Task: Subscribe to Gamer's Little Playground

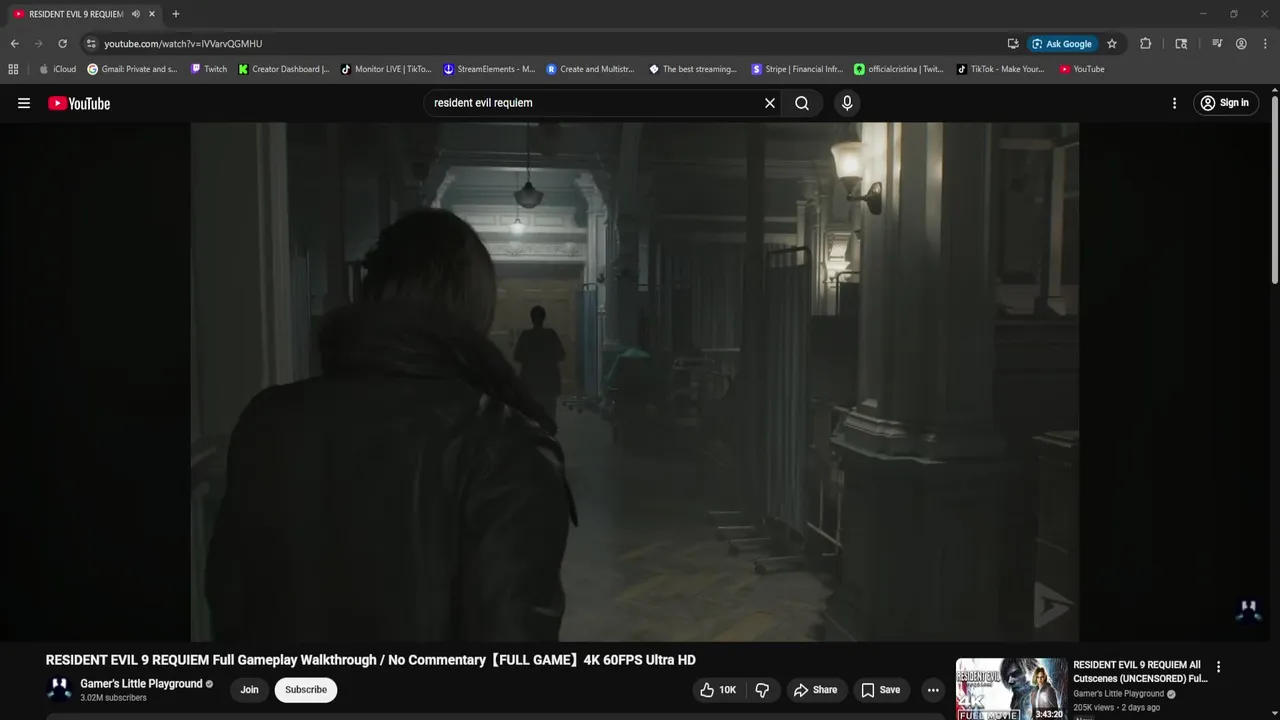Action: tap(306, 690)
